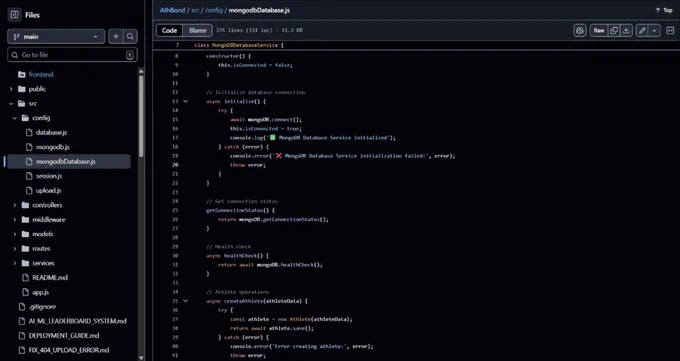Click the app.js file icon
This screenshot has width=680, height=361.
(26, 292)
